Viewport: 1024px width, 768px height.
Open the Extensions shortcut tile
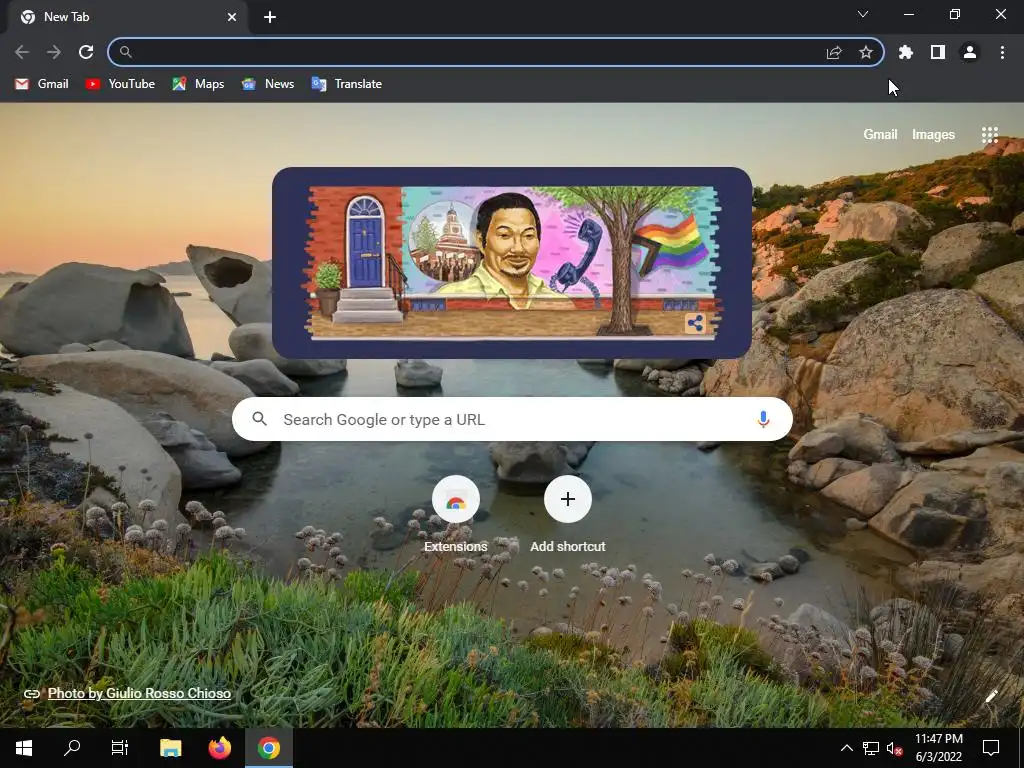[456, 515]
